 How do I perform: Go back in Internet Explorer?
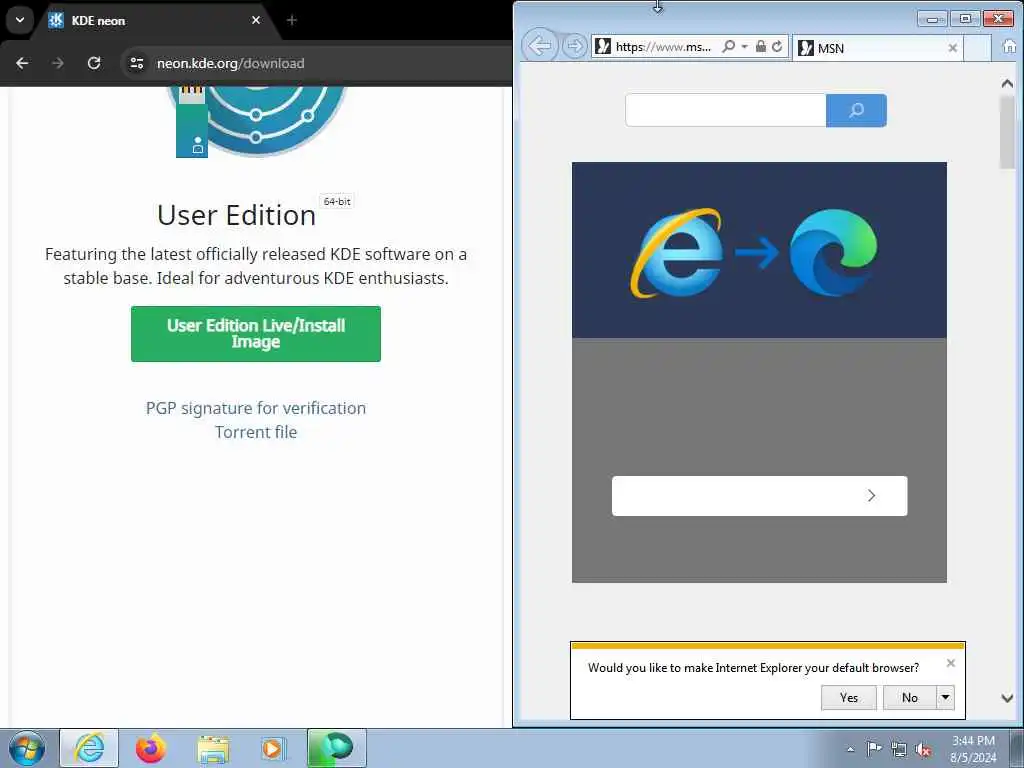click(x=539, y=46)
